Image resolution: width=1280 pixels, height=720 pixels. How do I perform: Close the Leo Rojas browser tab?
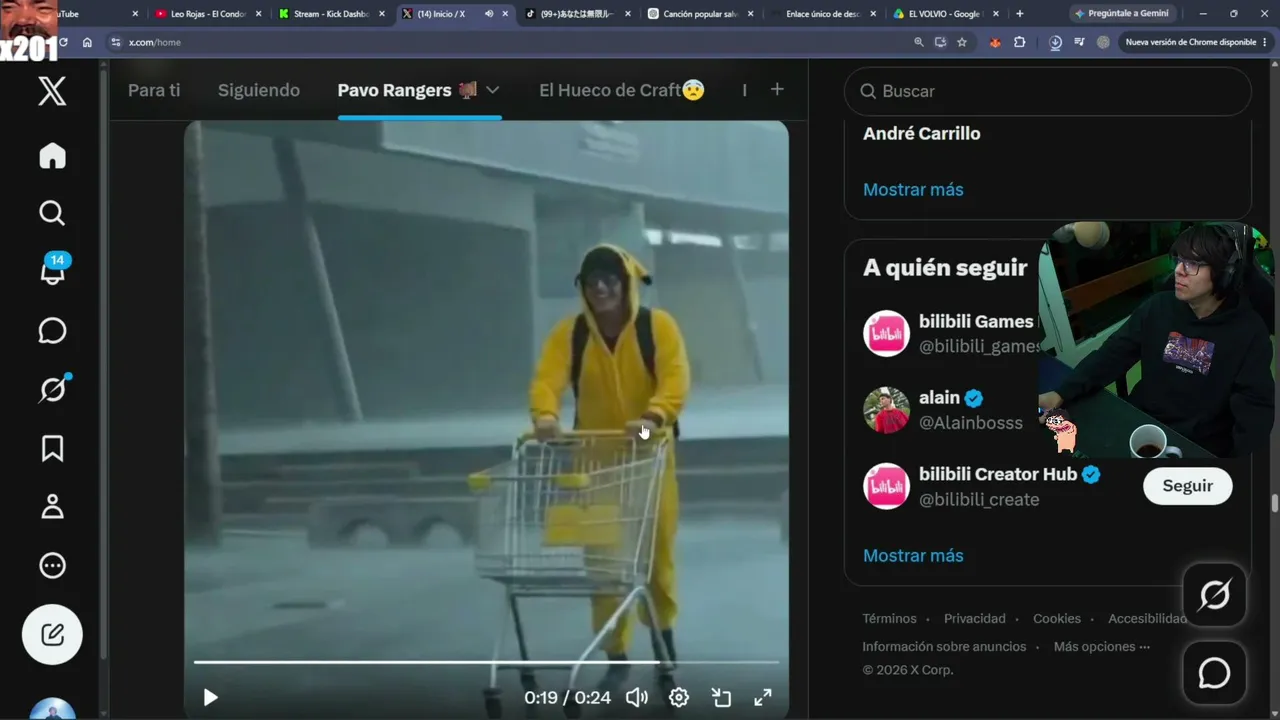258,14
